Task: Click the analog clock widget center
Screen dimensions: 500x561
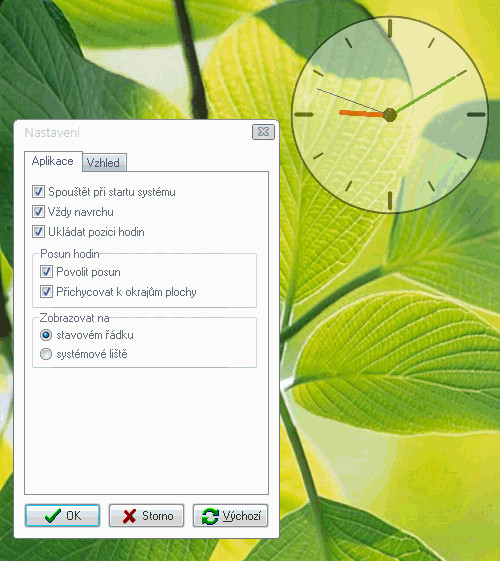Action: (x=390, y=115)
